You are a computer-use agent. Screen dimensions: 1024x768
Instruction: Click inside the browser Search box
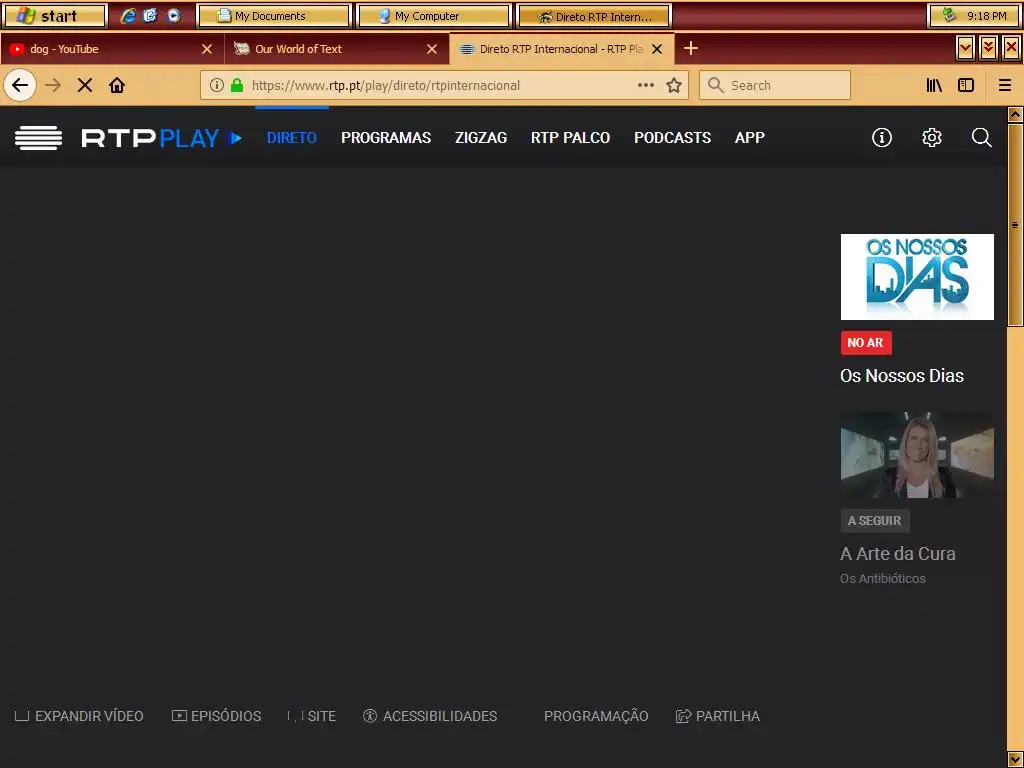point(775,85)
